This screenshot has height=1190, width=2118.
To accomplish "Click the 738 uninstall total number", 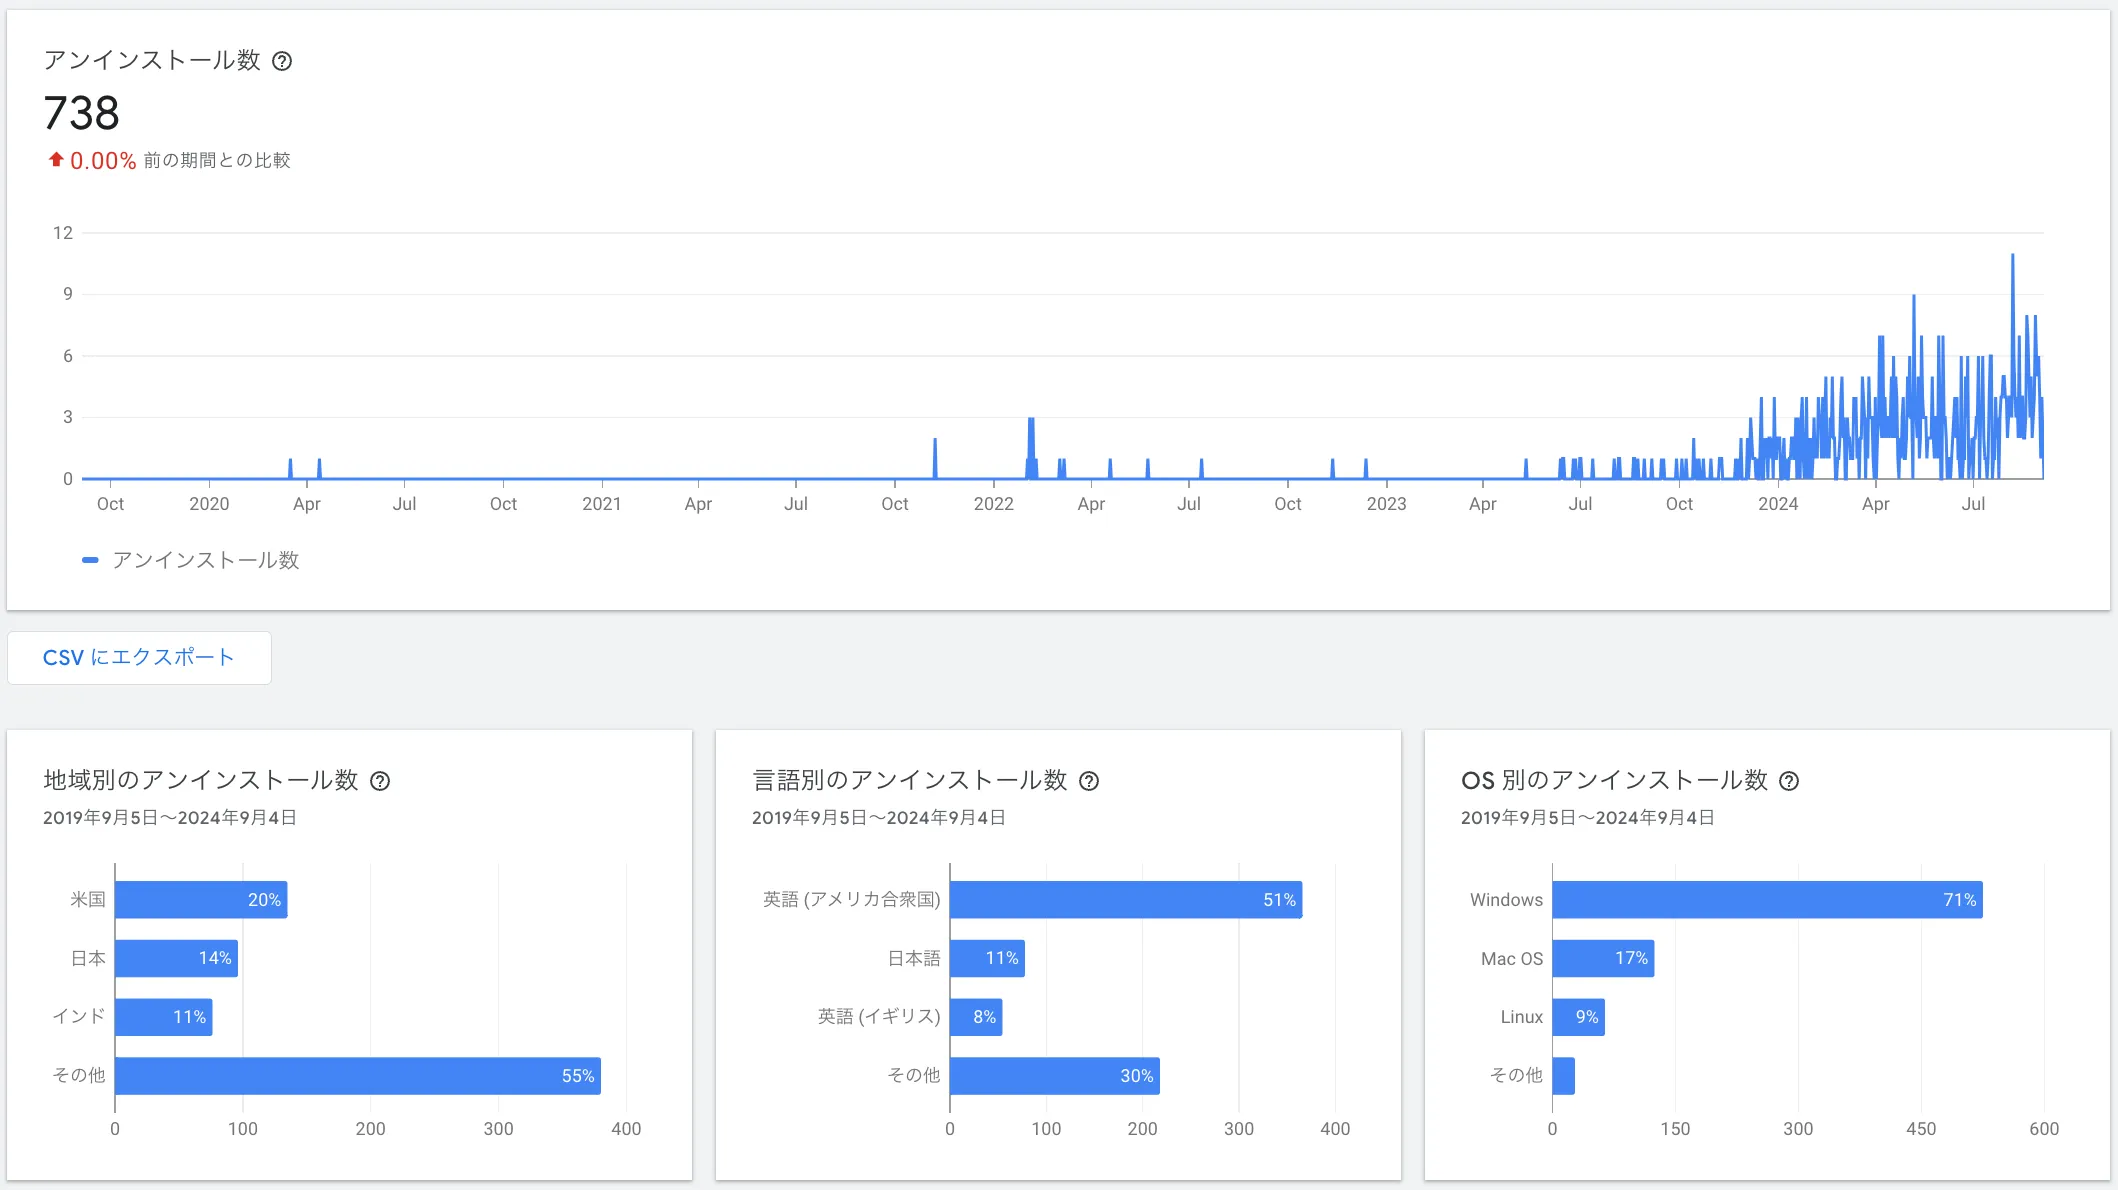I will (81, 113).
